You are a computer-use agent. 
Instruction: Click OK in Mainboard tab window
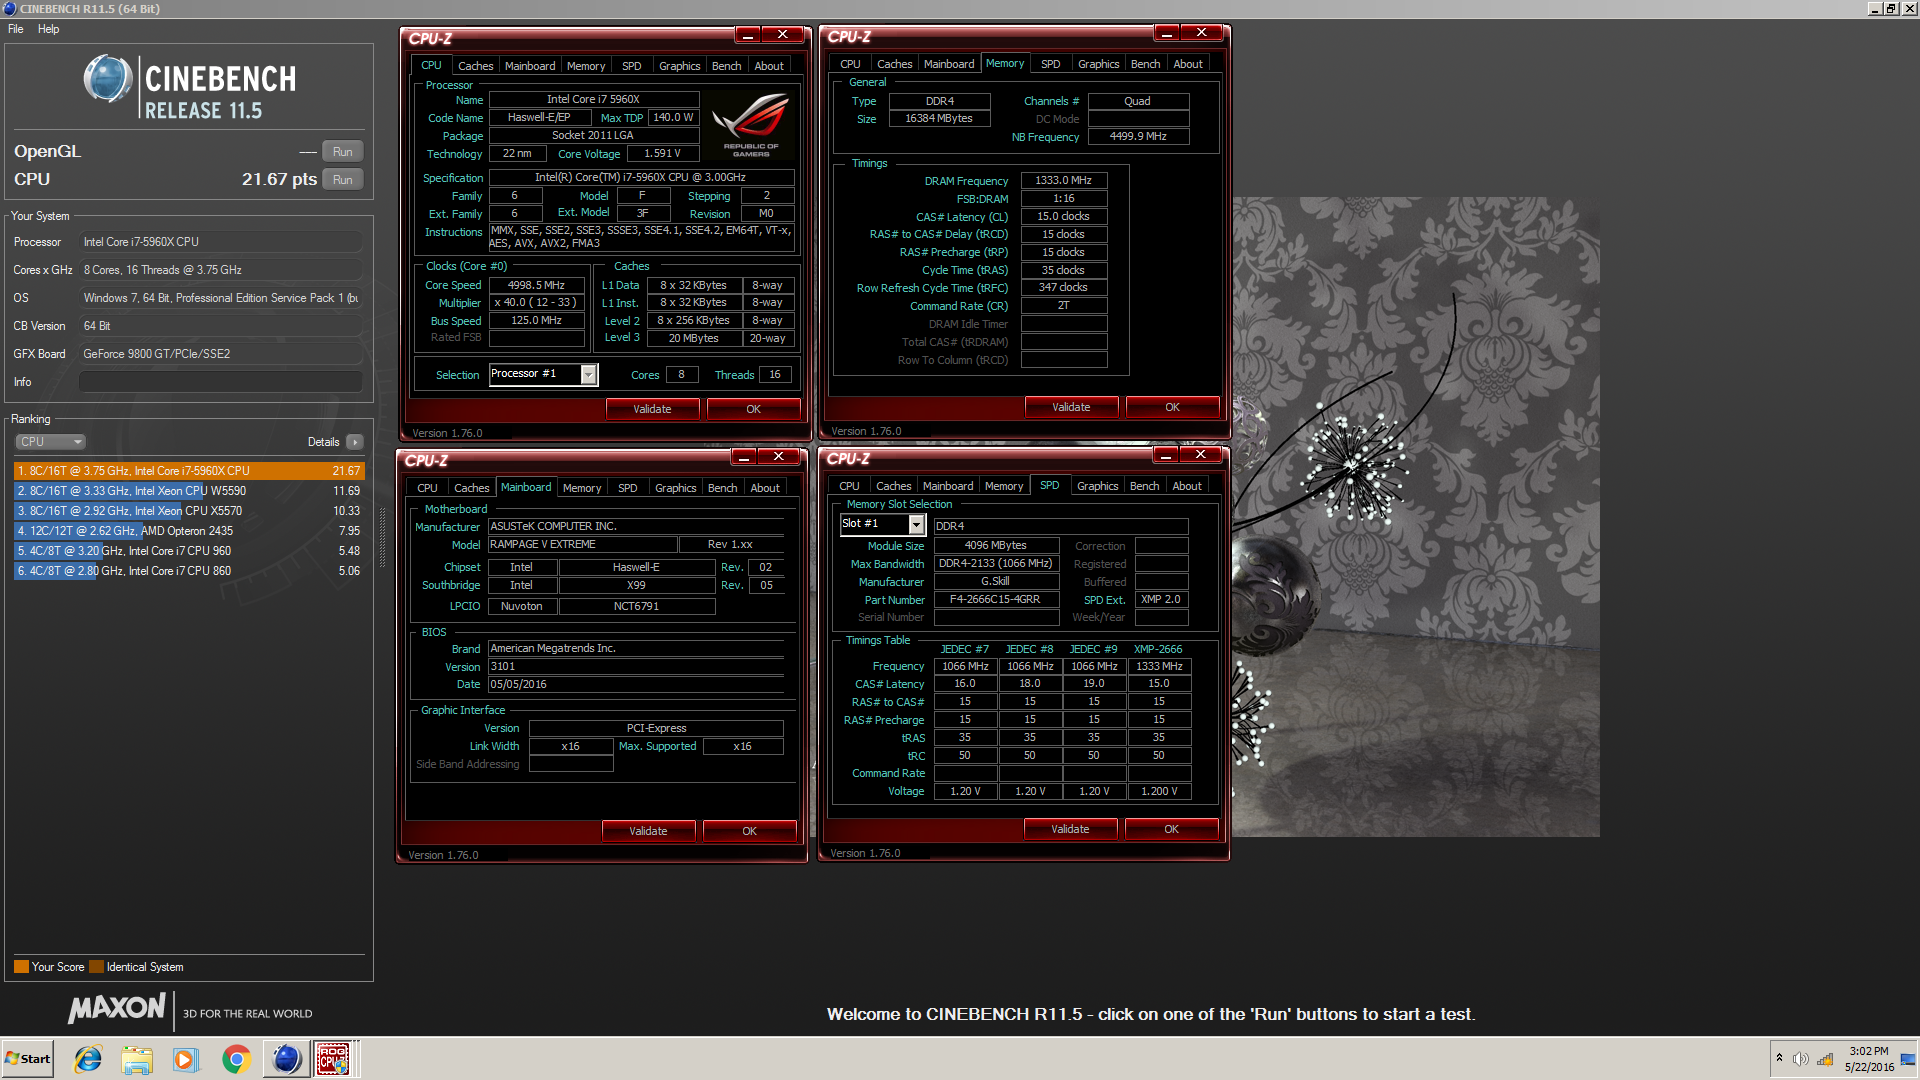coord(749,831)
